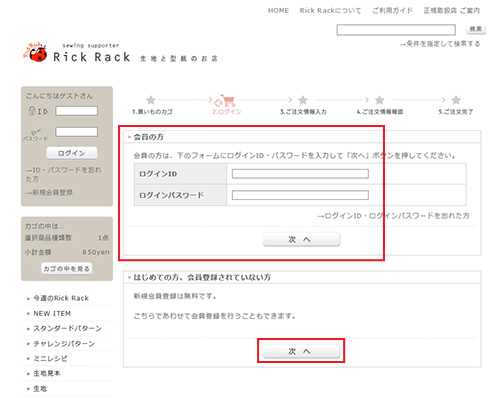Click the star icon above 5.ご注文完了
The width and height of the screenshot is (500, 398).
point(456,100)
